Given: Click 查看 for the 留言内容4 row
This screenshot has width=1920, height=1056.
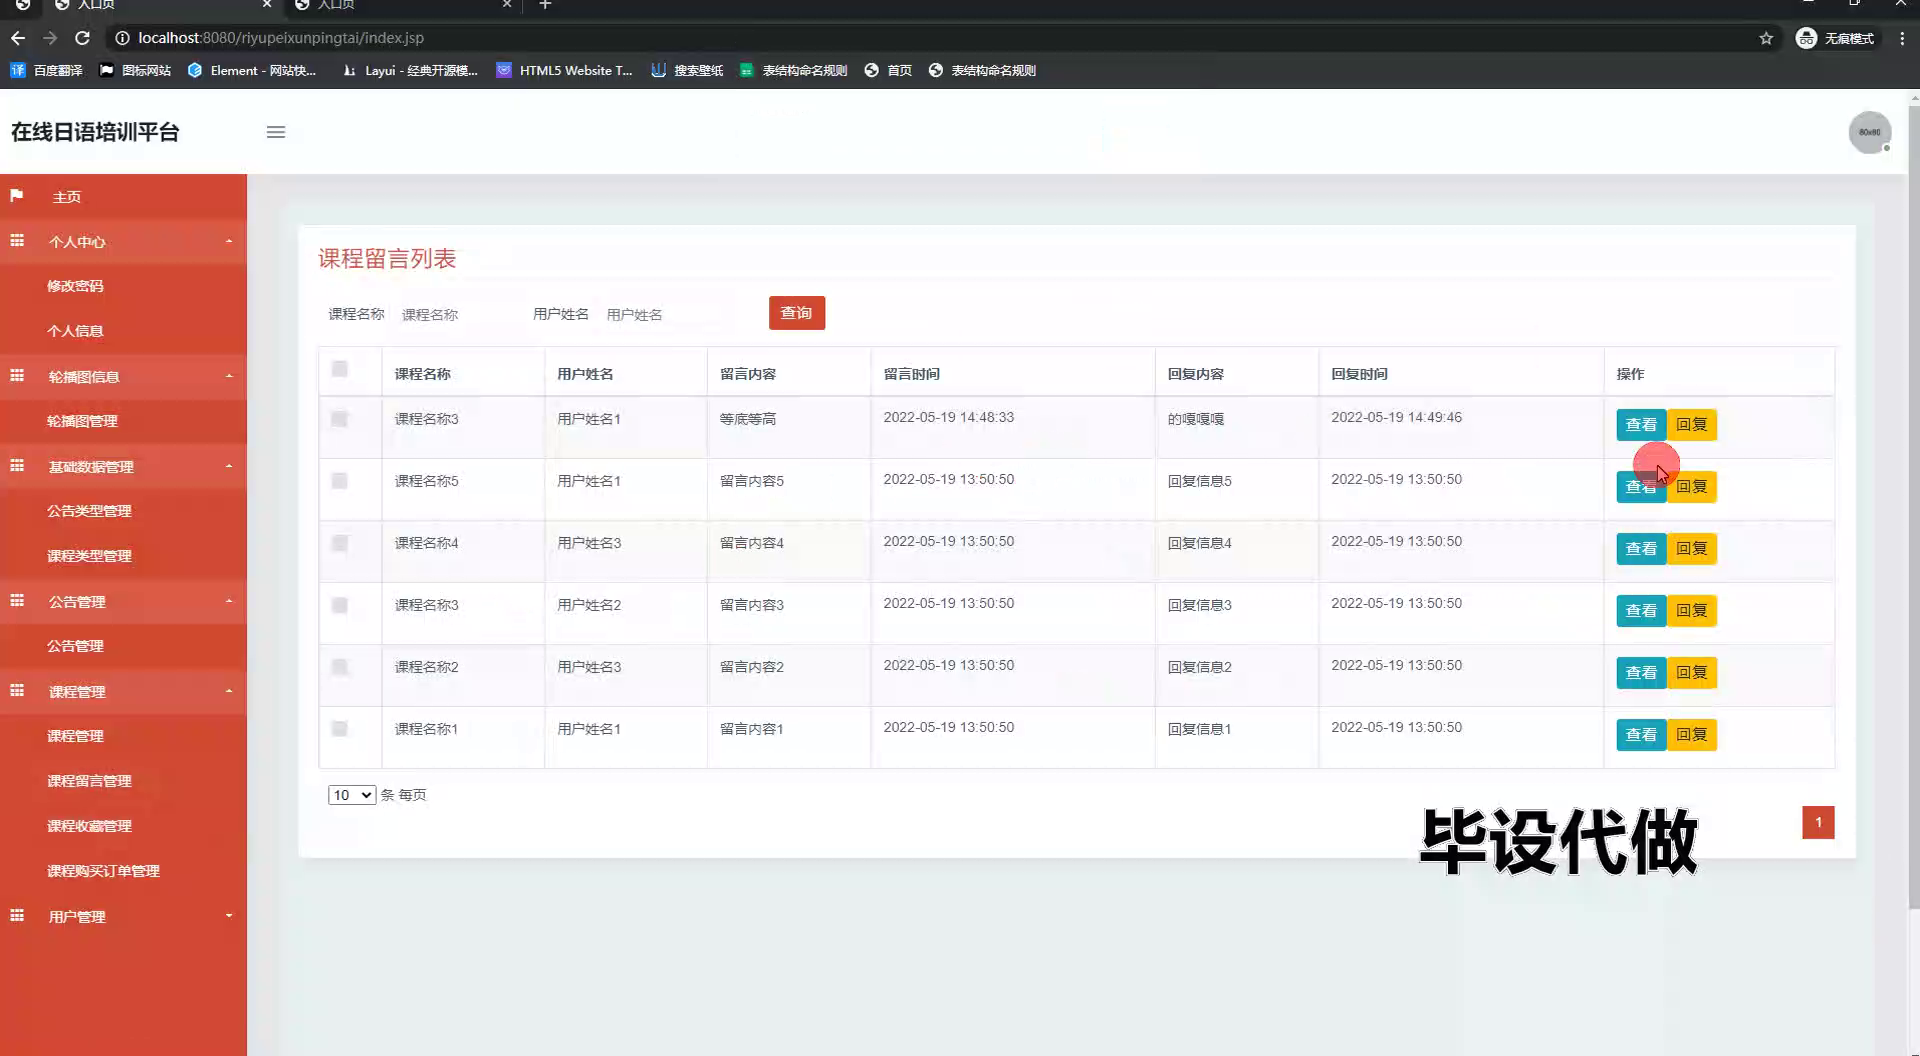Looking at the screenshot, I should coord(1641,549).
